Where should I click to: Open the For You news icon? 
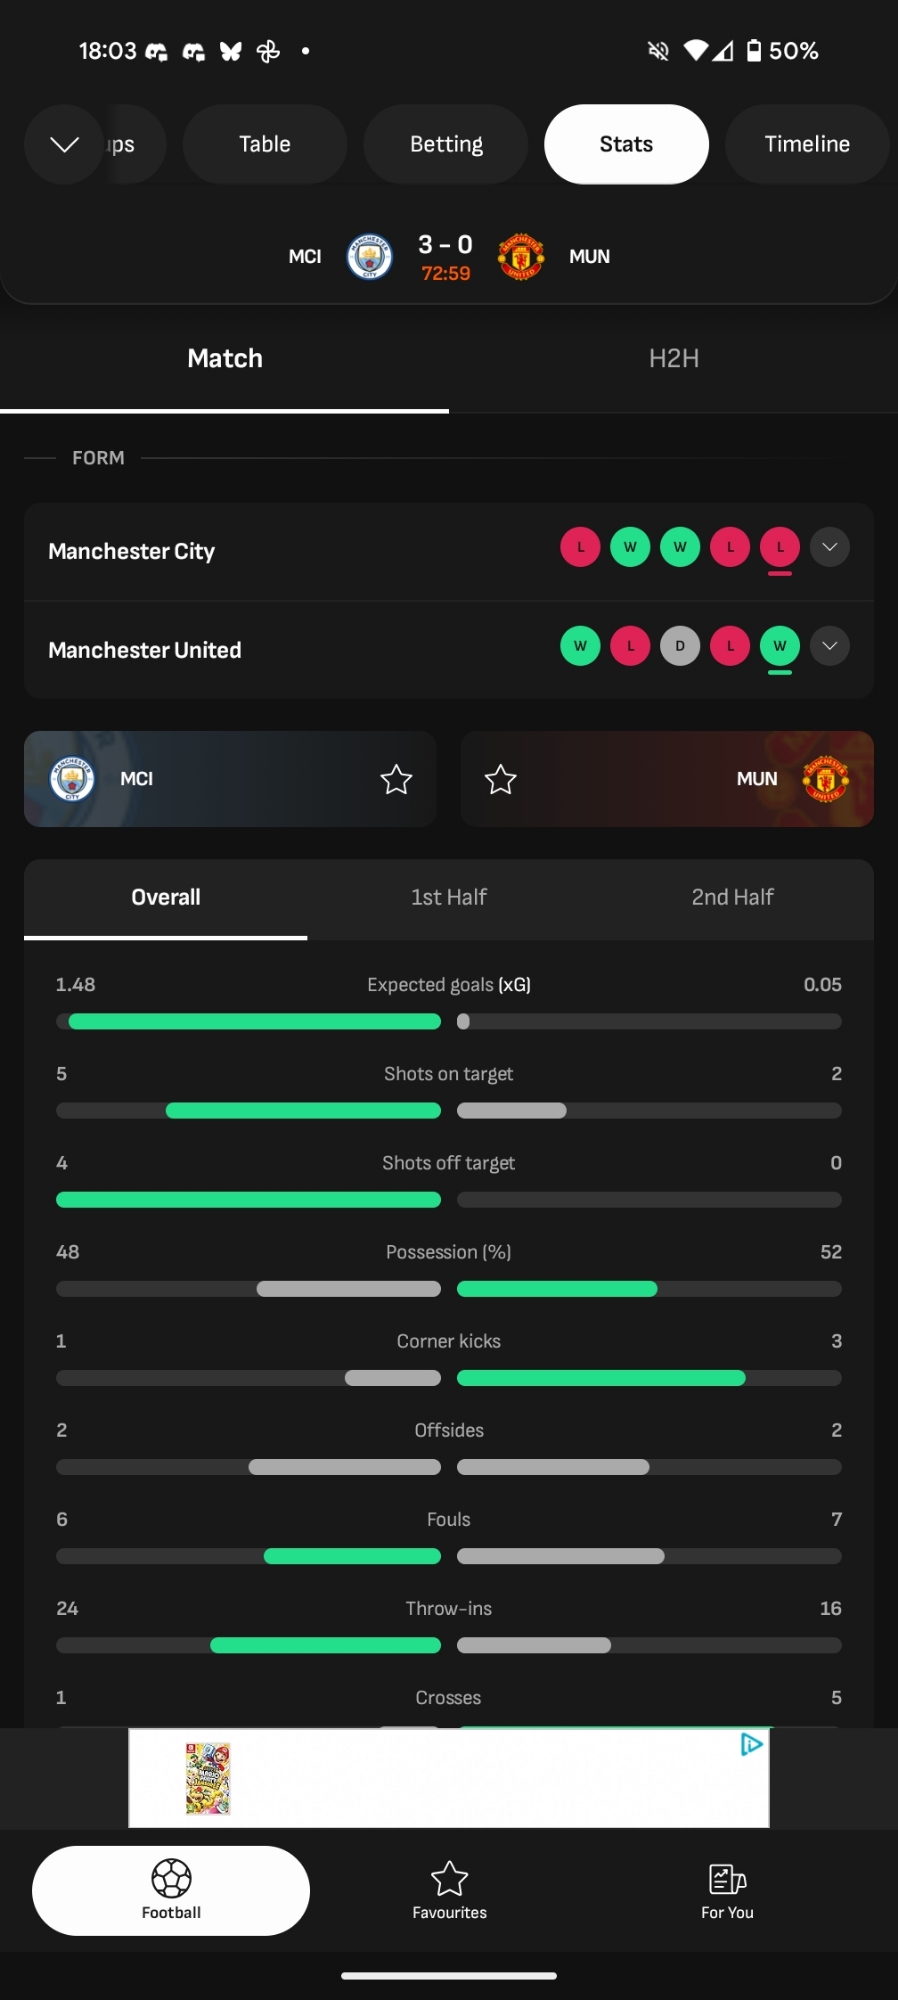727,1879
